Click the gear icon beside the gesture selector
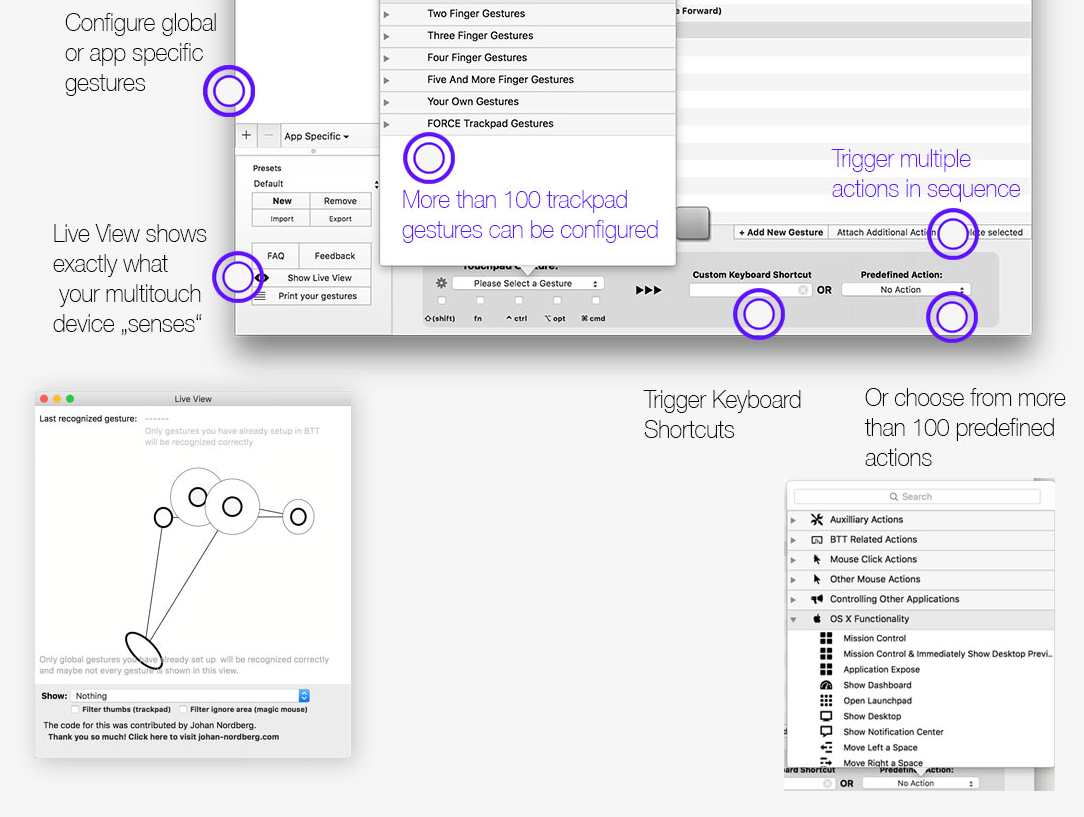The height and width of the screenshot is (817, 1084). click(x=440, y=284)
